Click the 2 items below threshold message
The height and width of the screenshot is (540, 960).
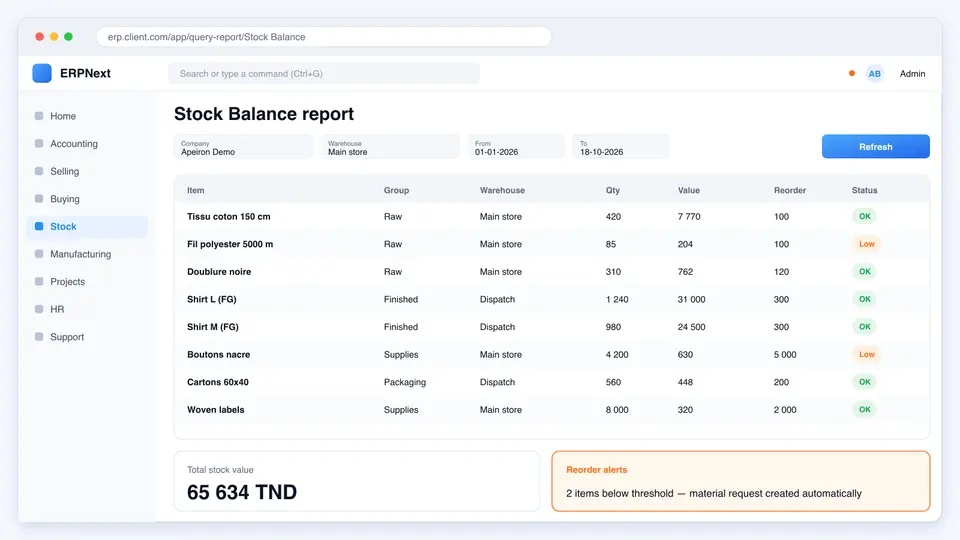(x=713, y=493)
